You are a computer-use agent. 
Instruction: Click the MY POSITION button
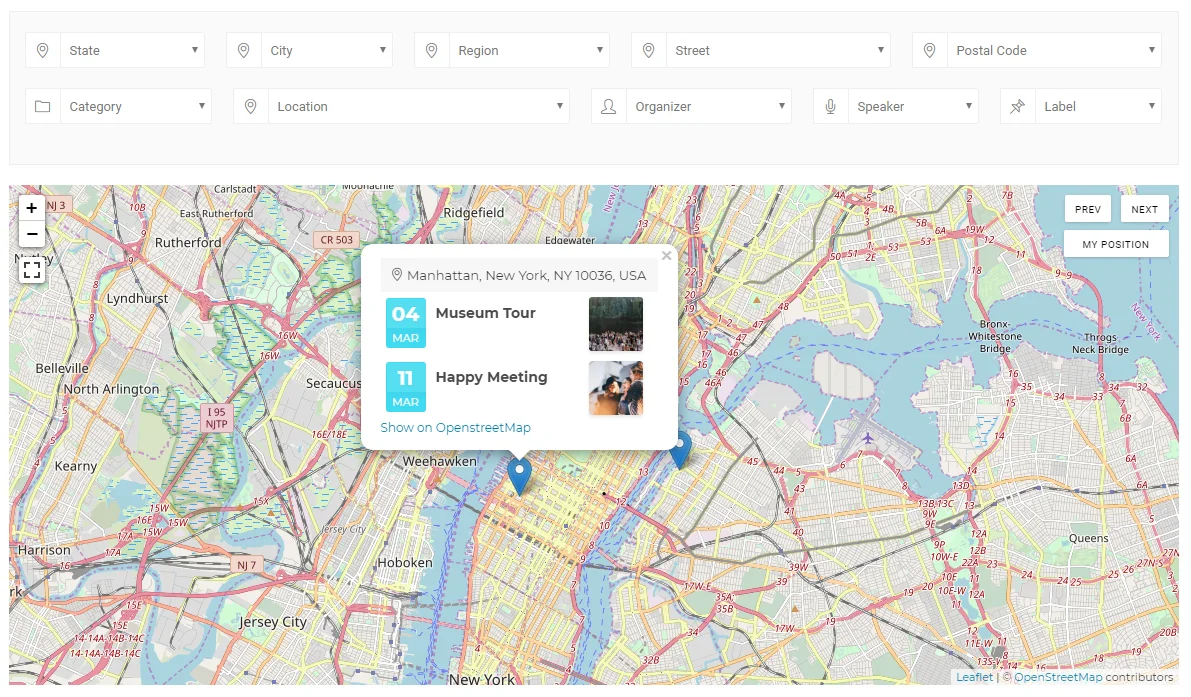(1115, 244)
